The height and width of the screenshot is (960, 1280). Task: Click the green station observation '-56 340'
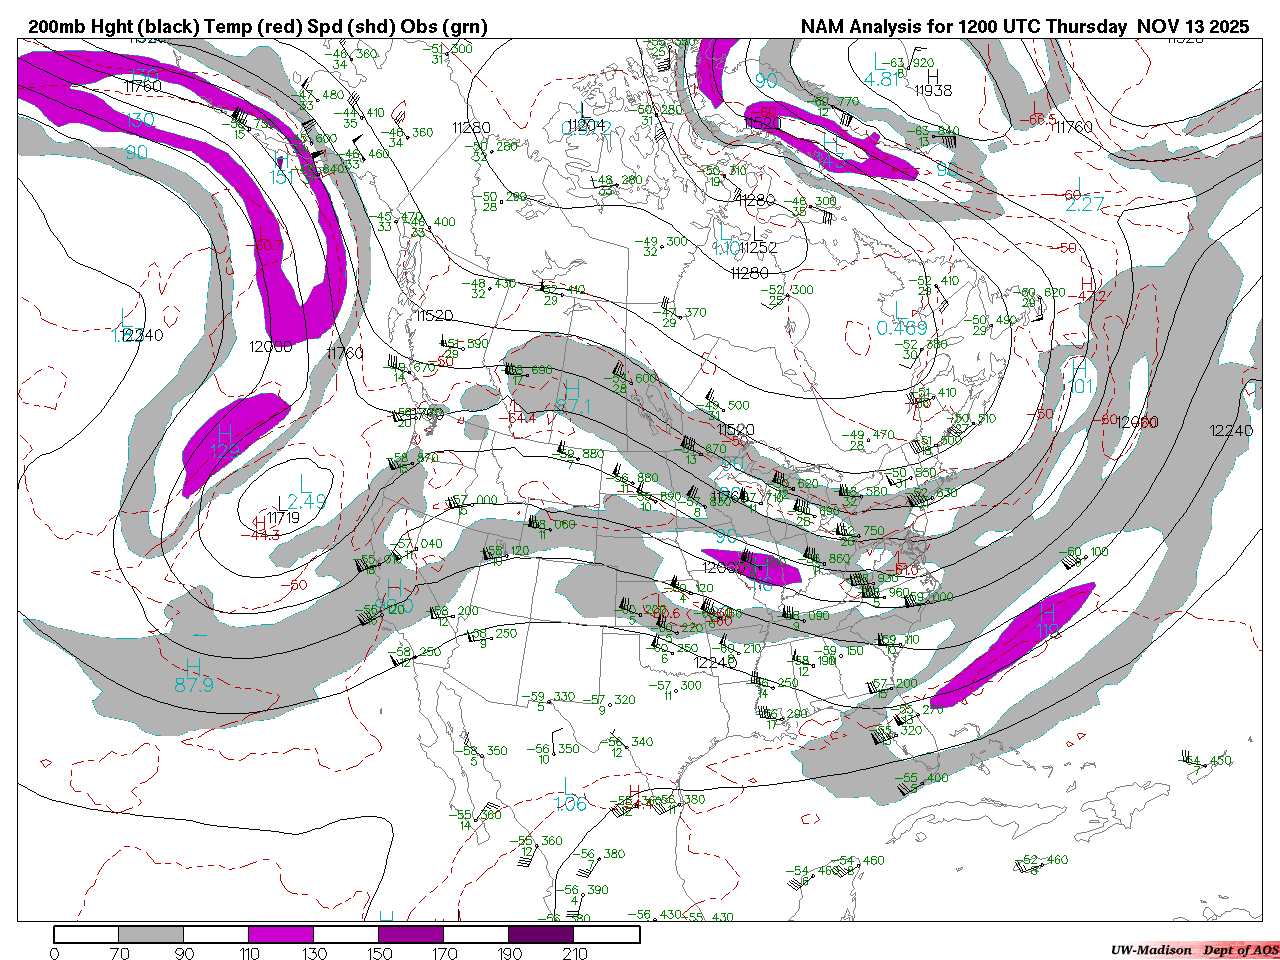click(626, 742)
